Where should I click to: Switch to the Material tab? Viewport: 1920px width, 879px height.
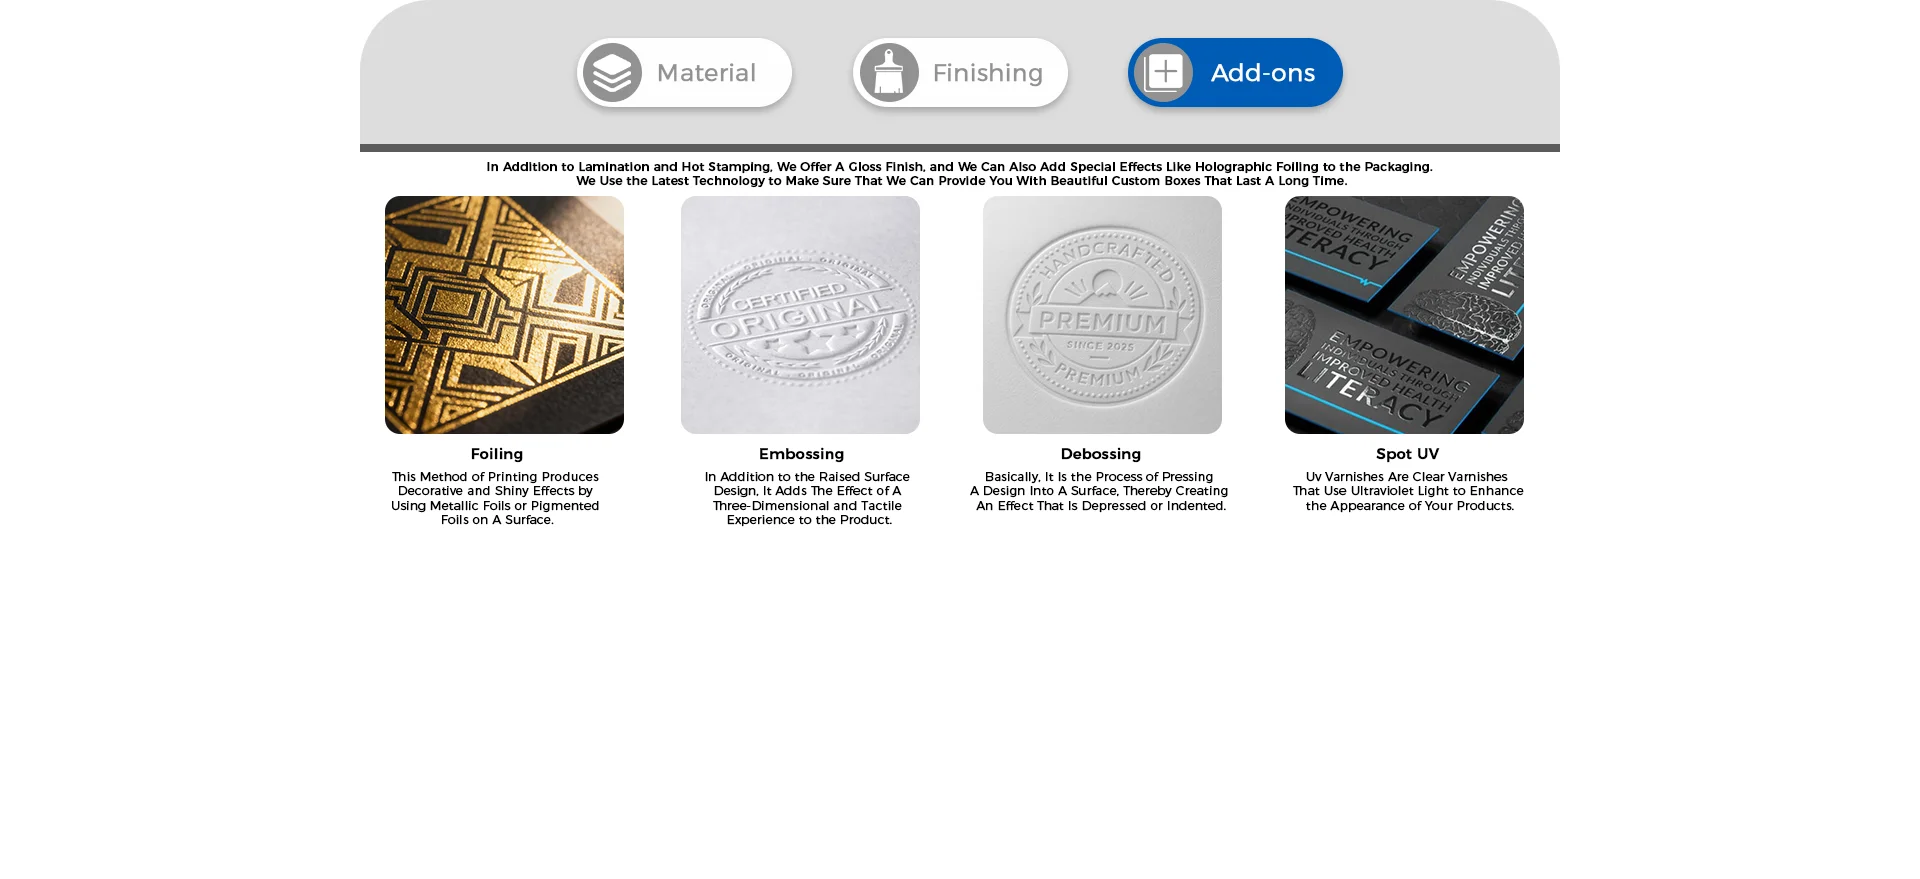[x=684, y=73]
